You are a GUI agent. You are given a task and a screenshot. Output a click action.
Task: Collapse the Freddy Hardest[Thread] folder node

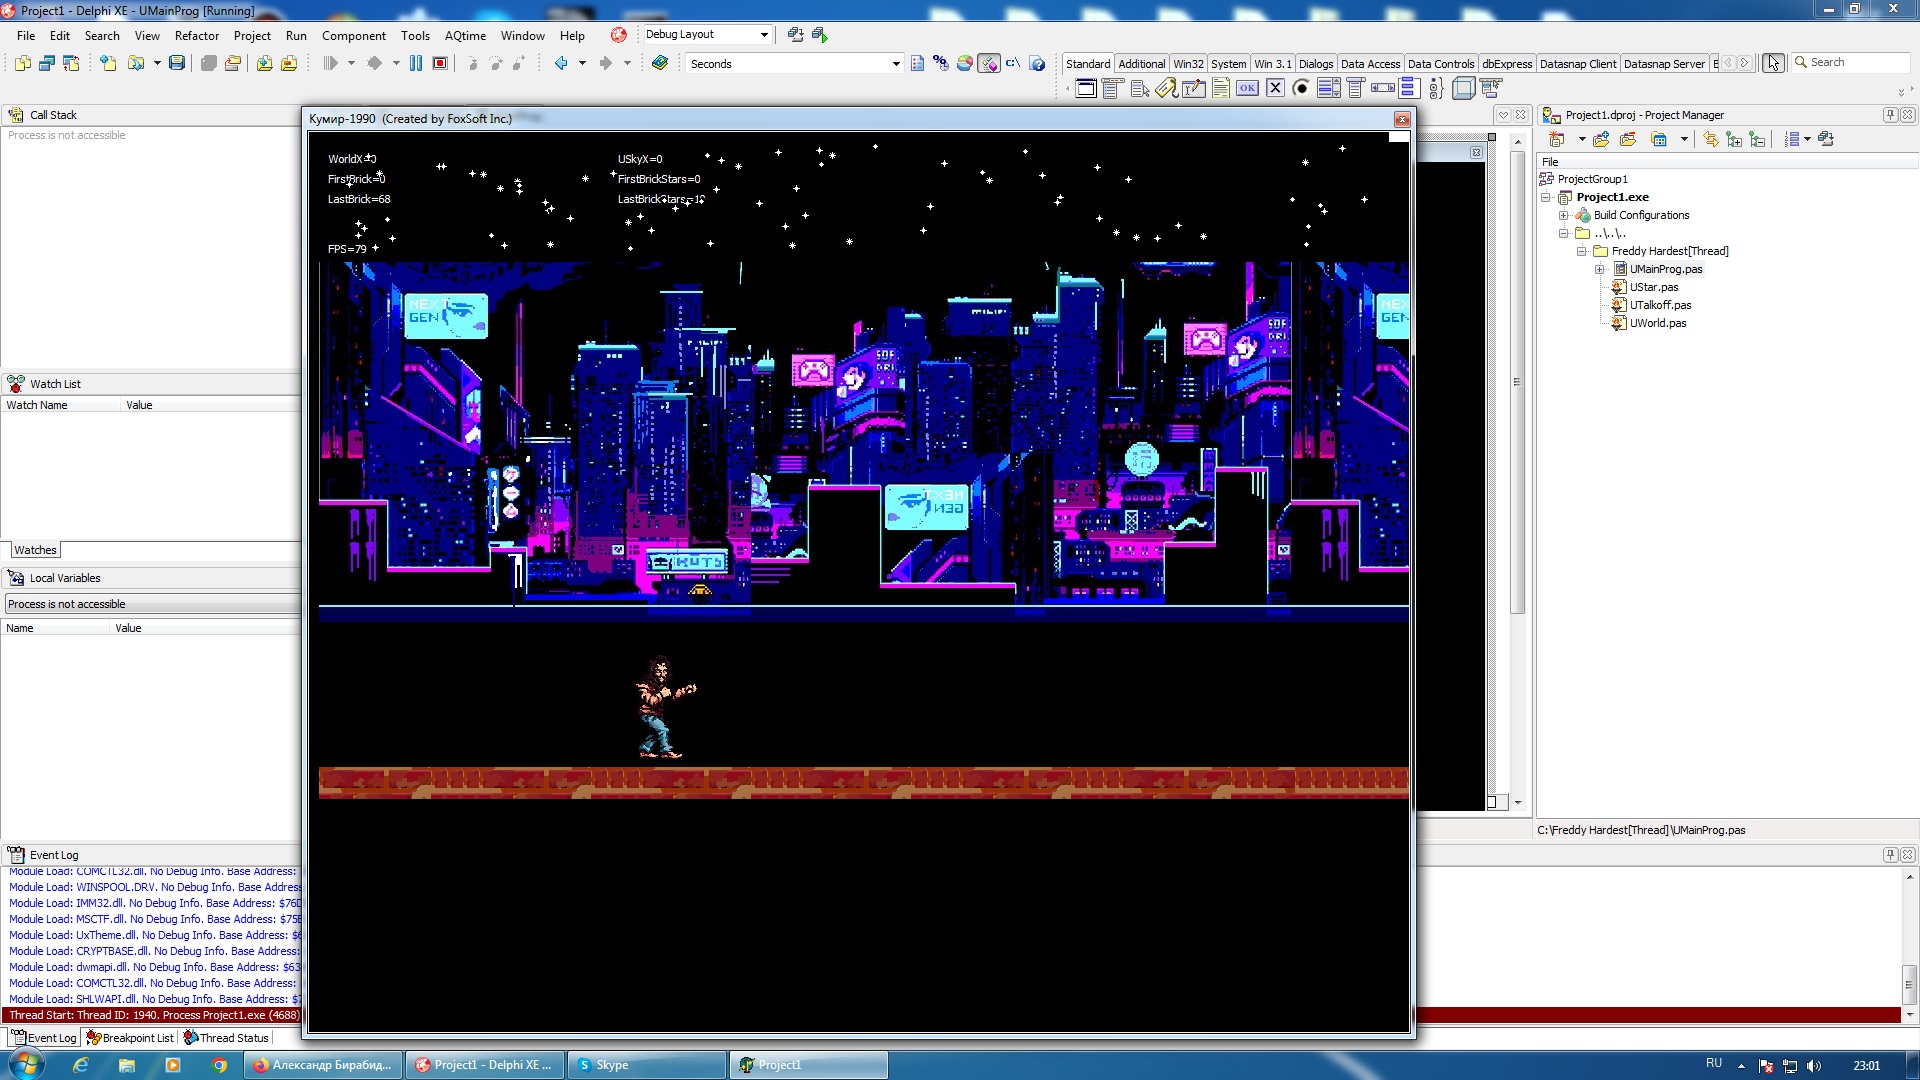(1582, 252)
